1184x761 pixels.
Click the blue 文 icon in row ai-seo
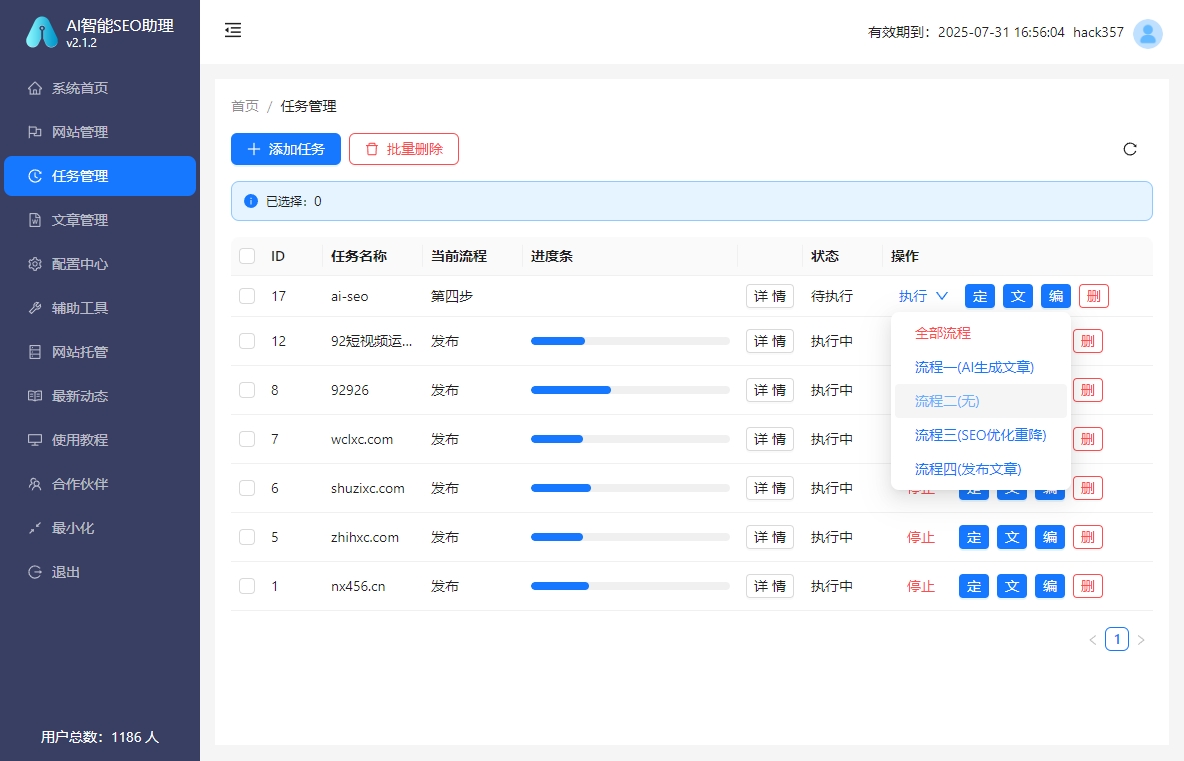click(1017, 296)
